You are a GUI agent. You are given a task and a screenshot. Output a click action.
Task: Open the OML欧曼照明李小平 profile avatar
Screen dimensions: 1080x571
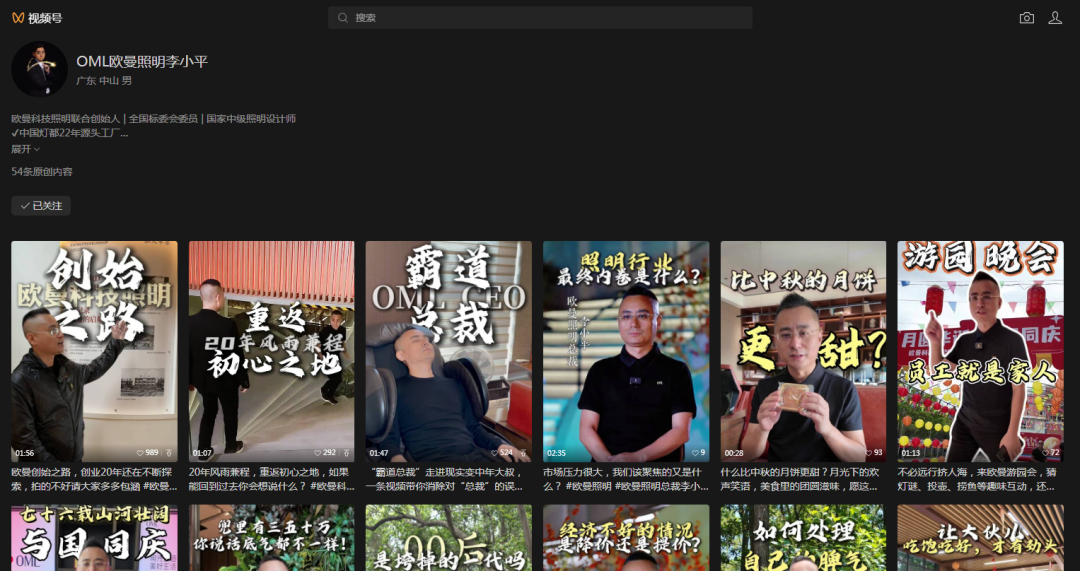(39, 69)
